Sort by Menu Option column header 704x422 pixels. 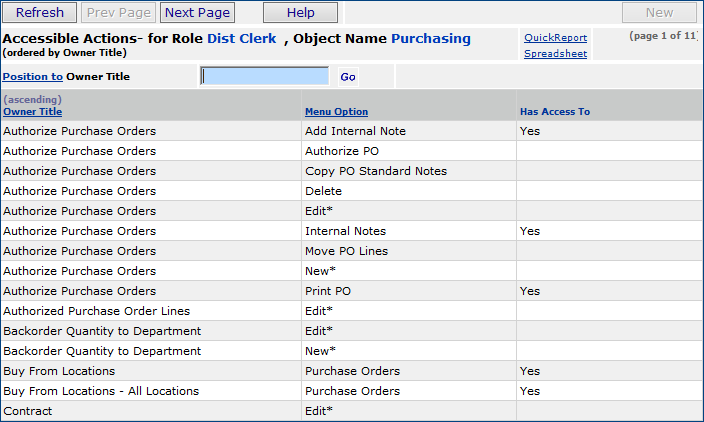[x=336, y=112]
